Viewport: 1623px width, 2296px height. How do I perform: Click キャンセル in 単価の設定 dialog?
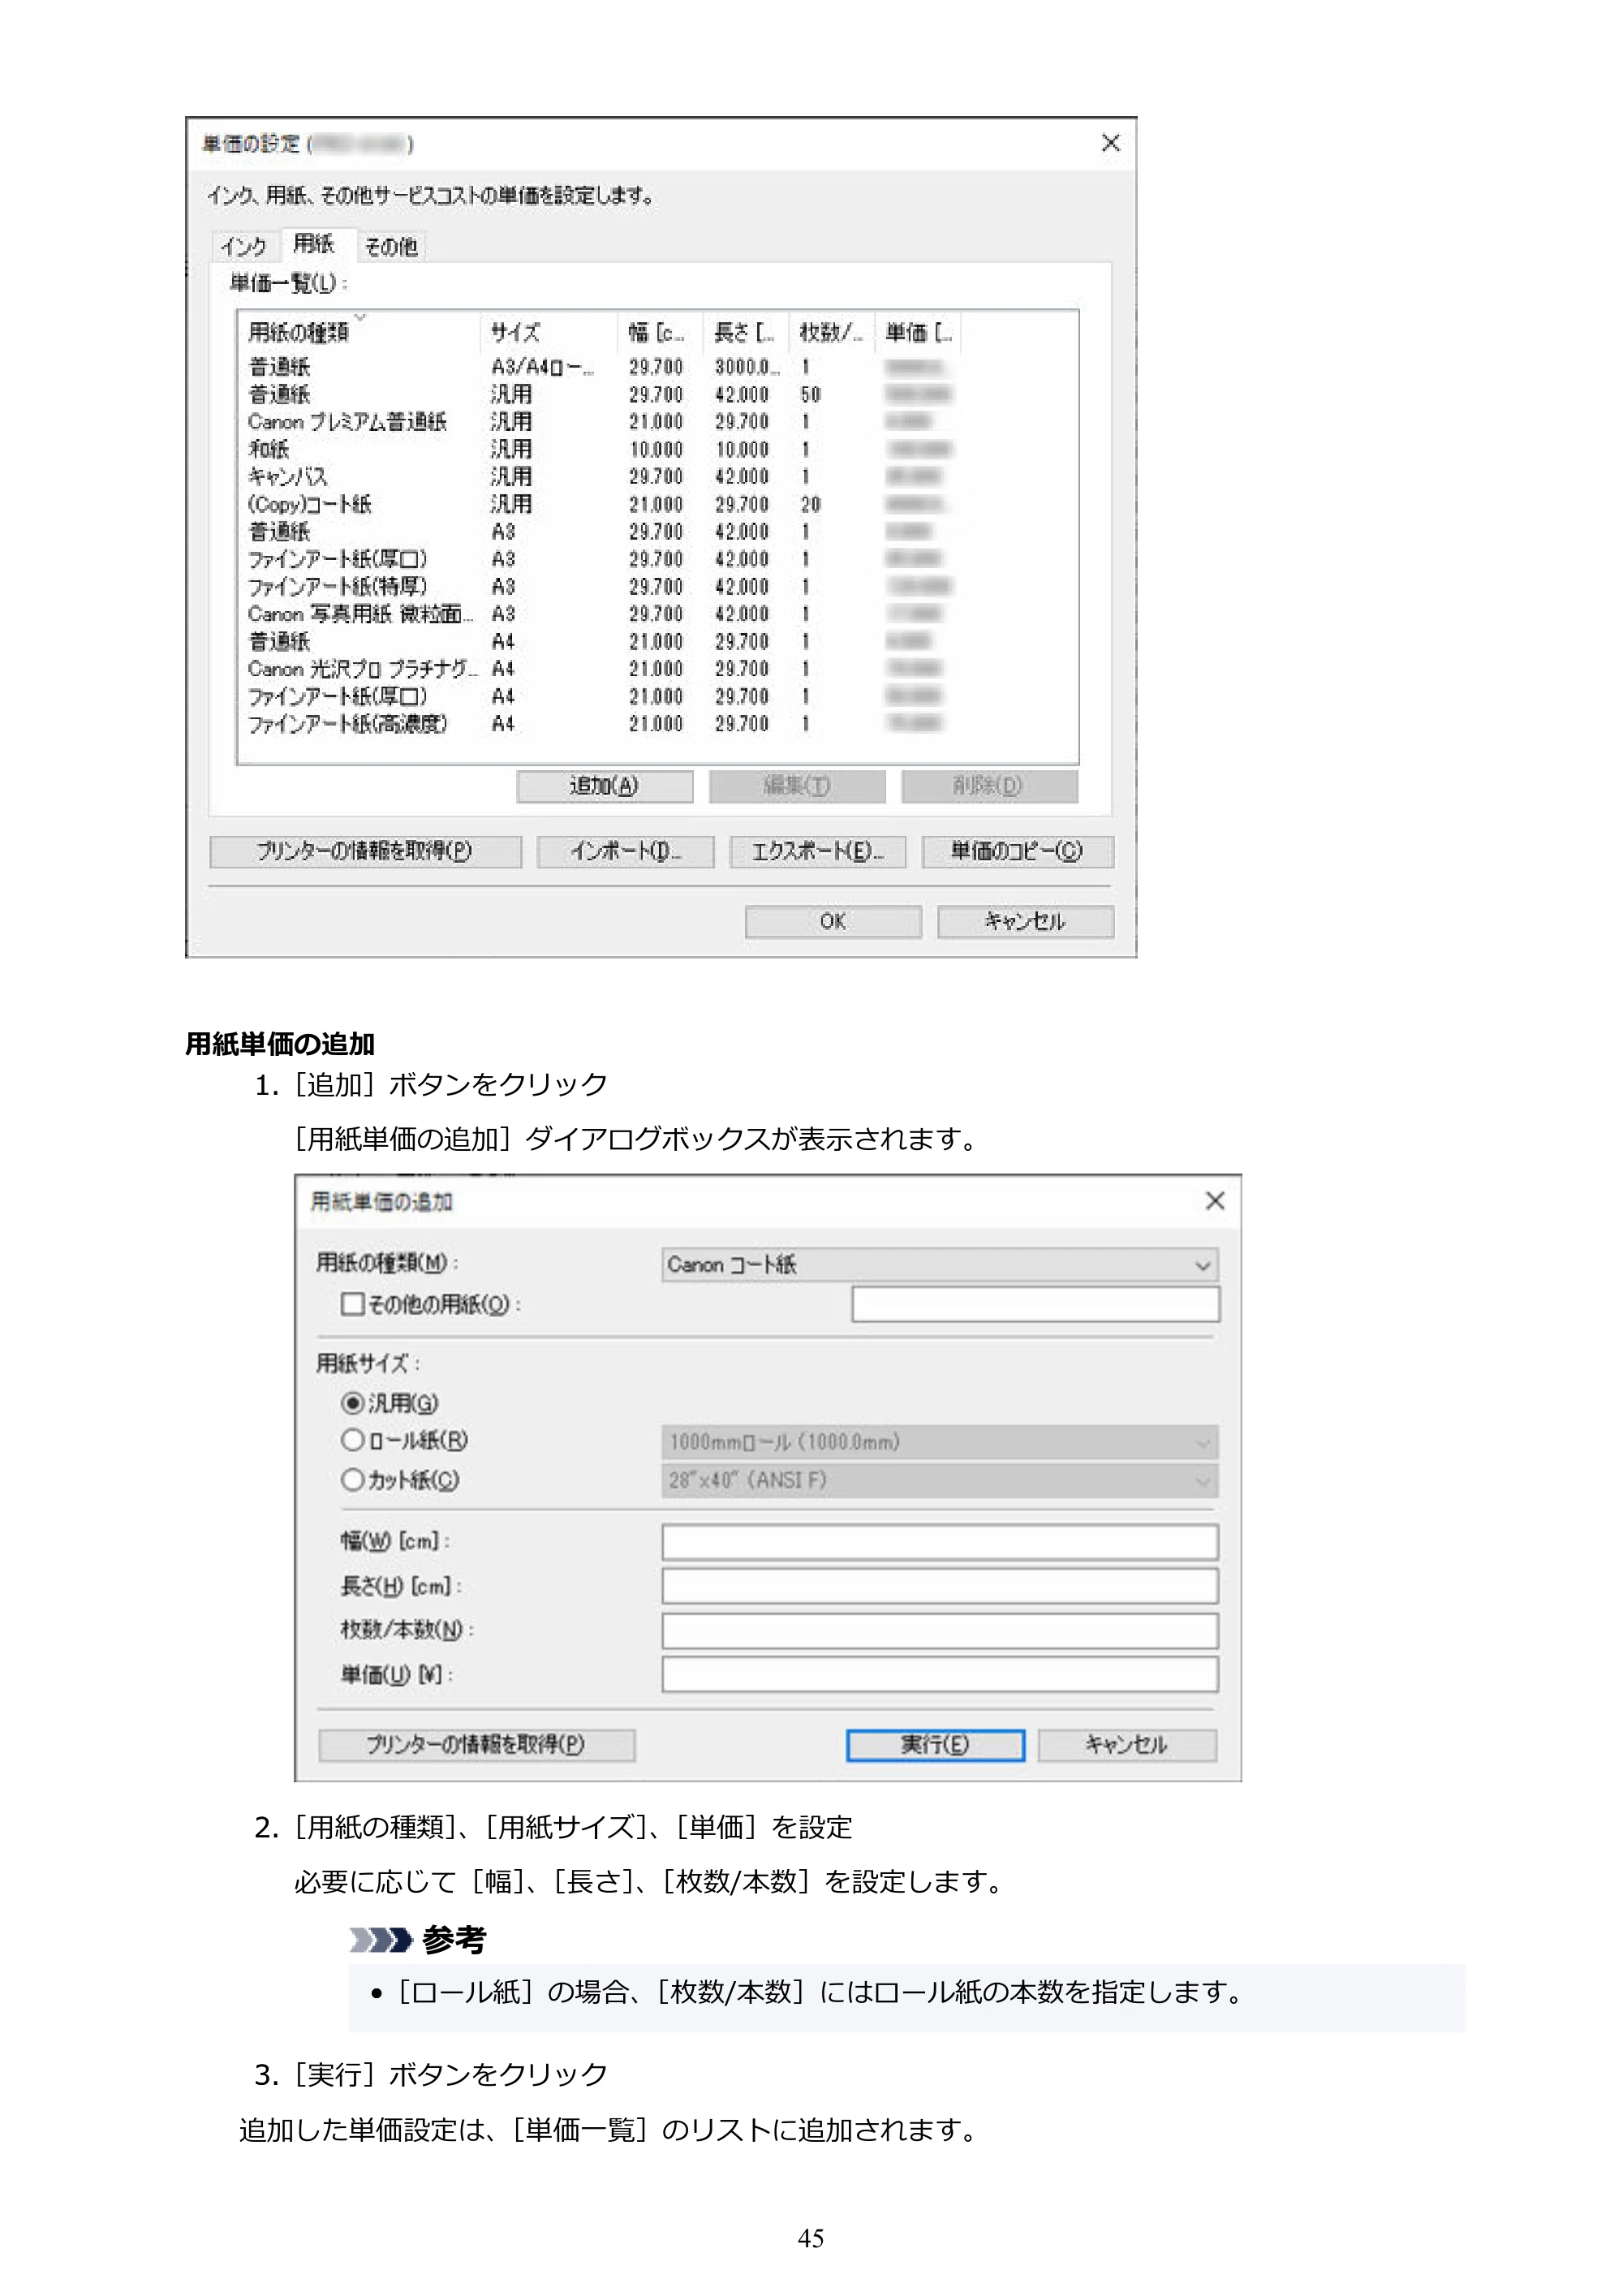[1025, 921]
